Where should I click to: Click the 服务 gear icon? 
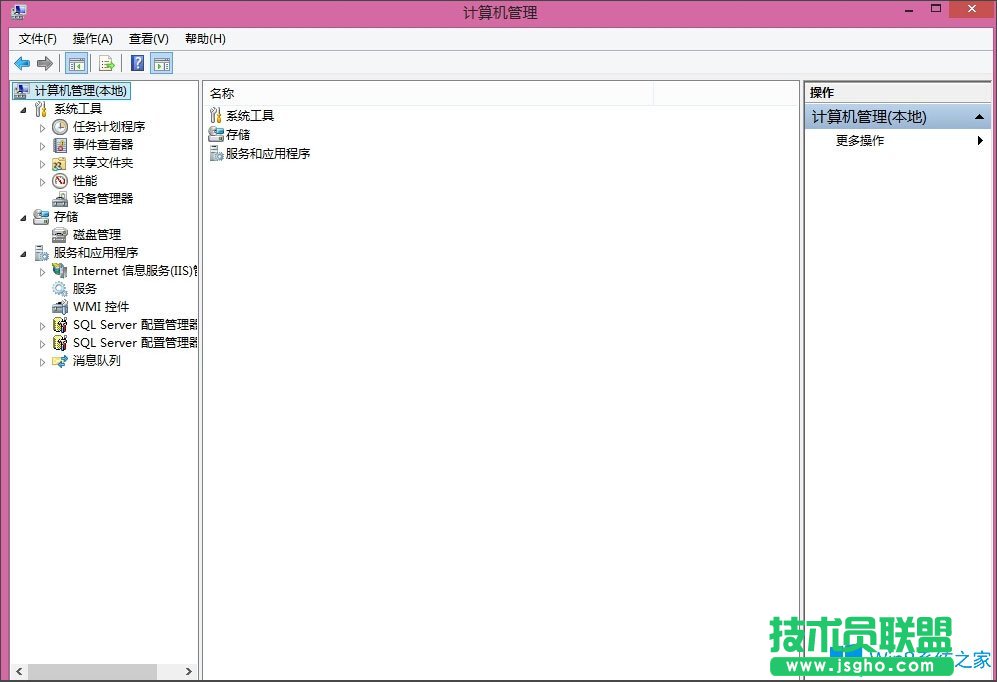[x=59, y=288]
